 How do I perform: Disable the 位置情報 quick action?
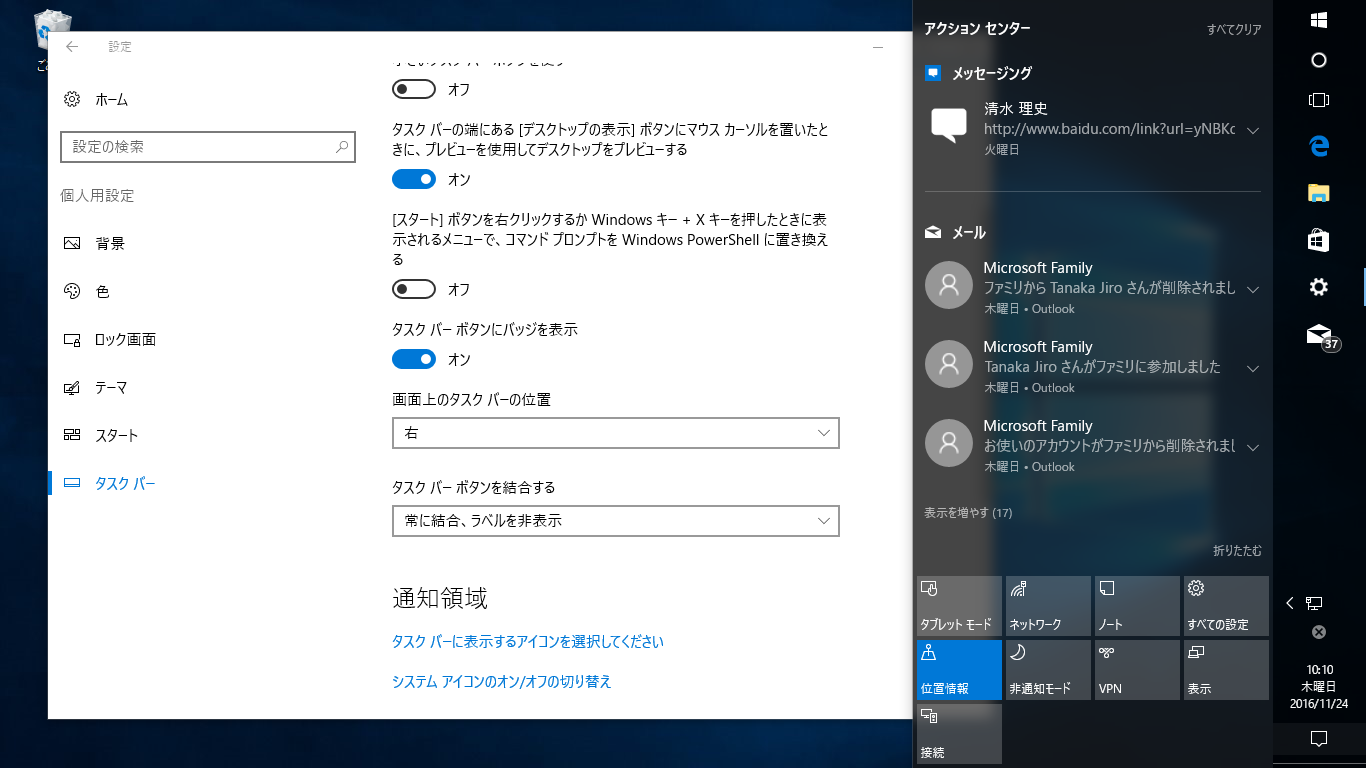958,668
